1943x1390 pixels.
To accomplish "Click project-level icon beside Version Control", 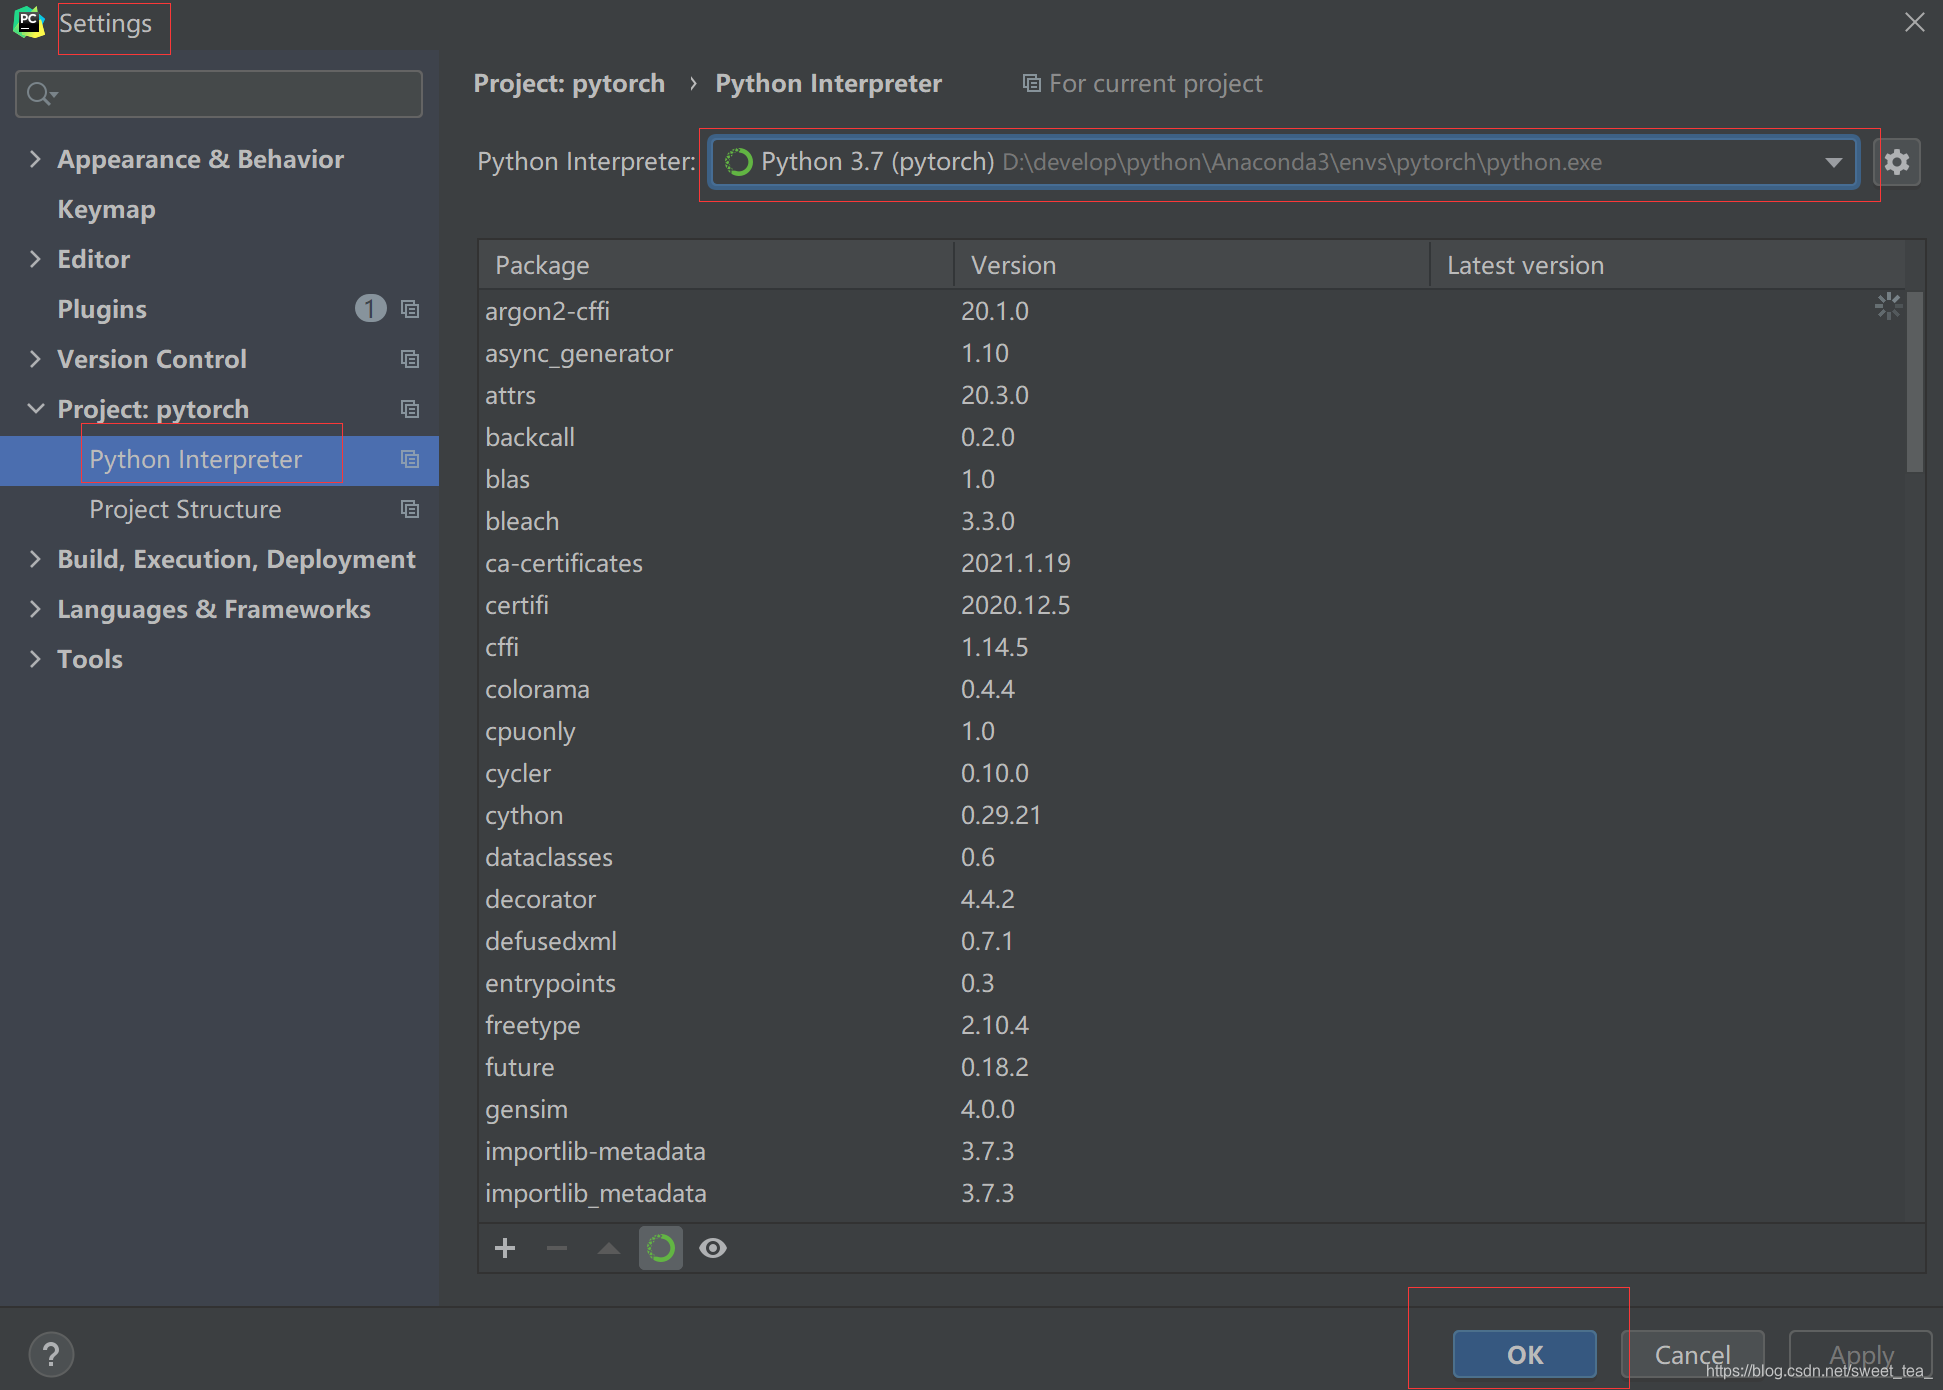I will click(410, 359).
